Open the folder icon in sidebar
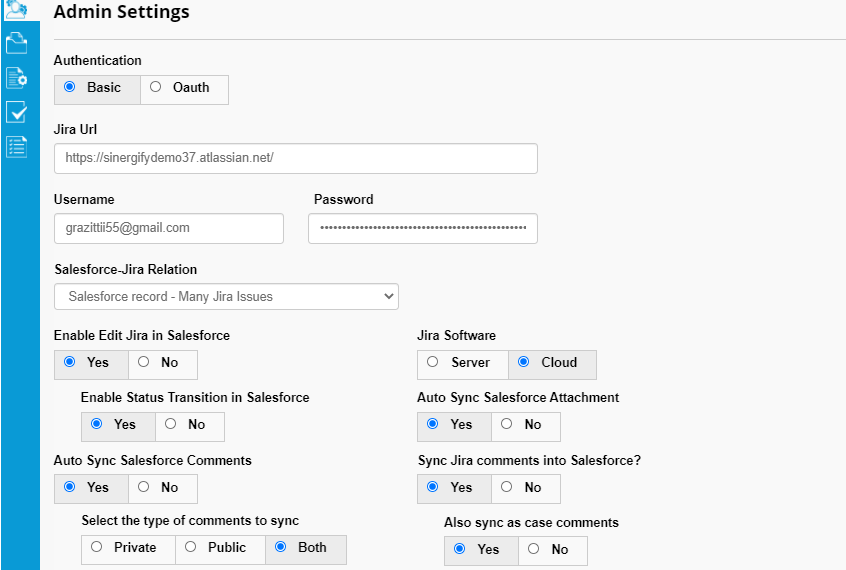This screenshot has height=570, width=846. click(x=16, y=43)
